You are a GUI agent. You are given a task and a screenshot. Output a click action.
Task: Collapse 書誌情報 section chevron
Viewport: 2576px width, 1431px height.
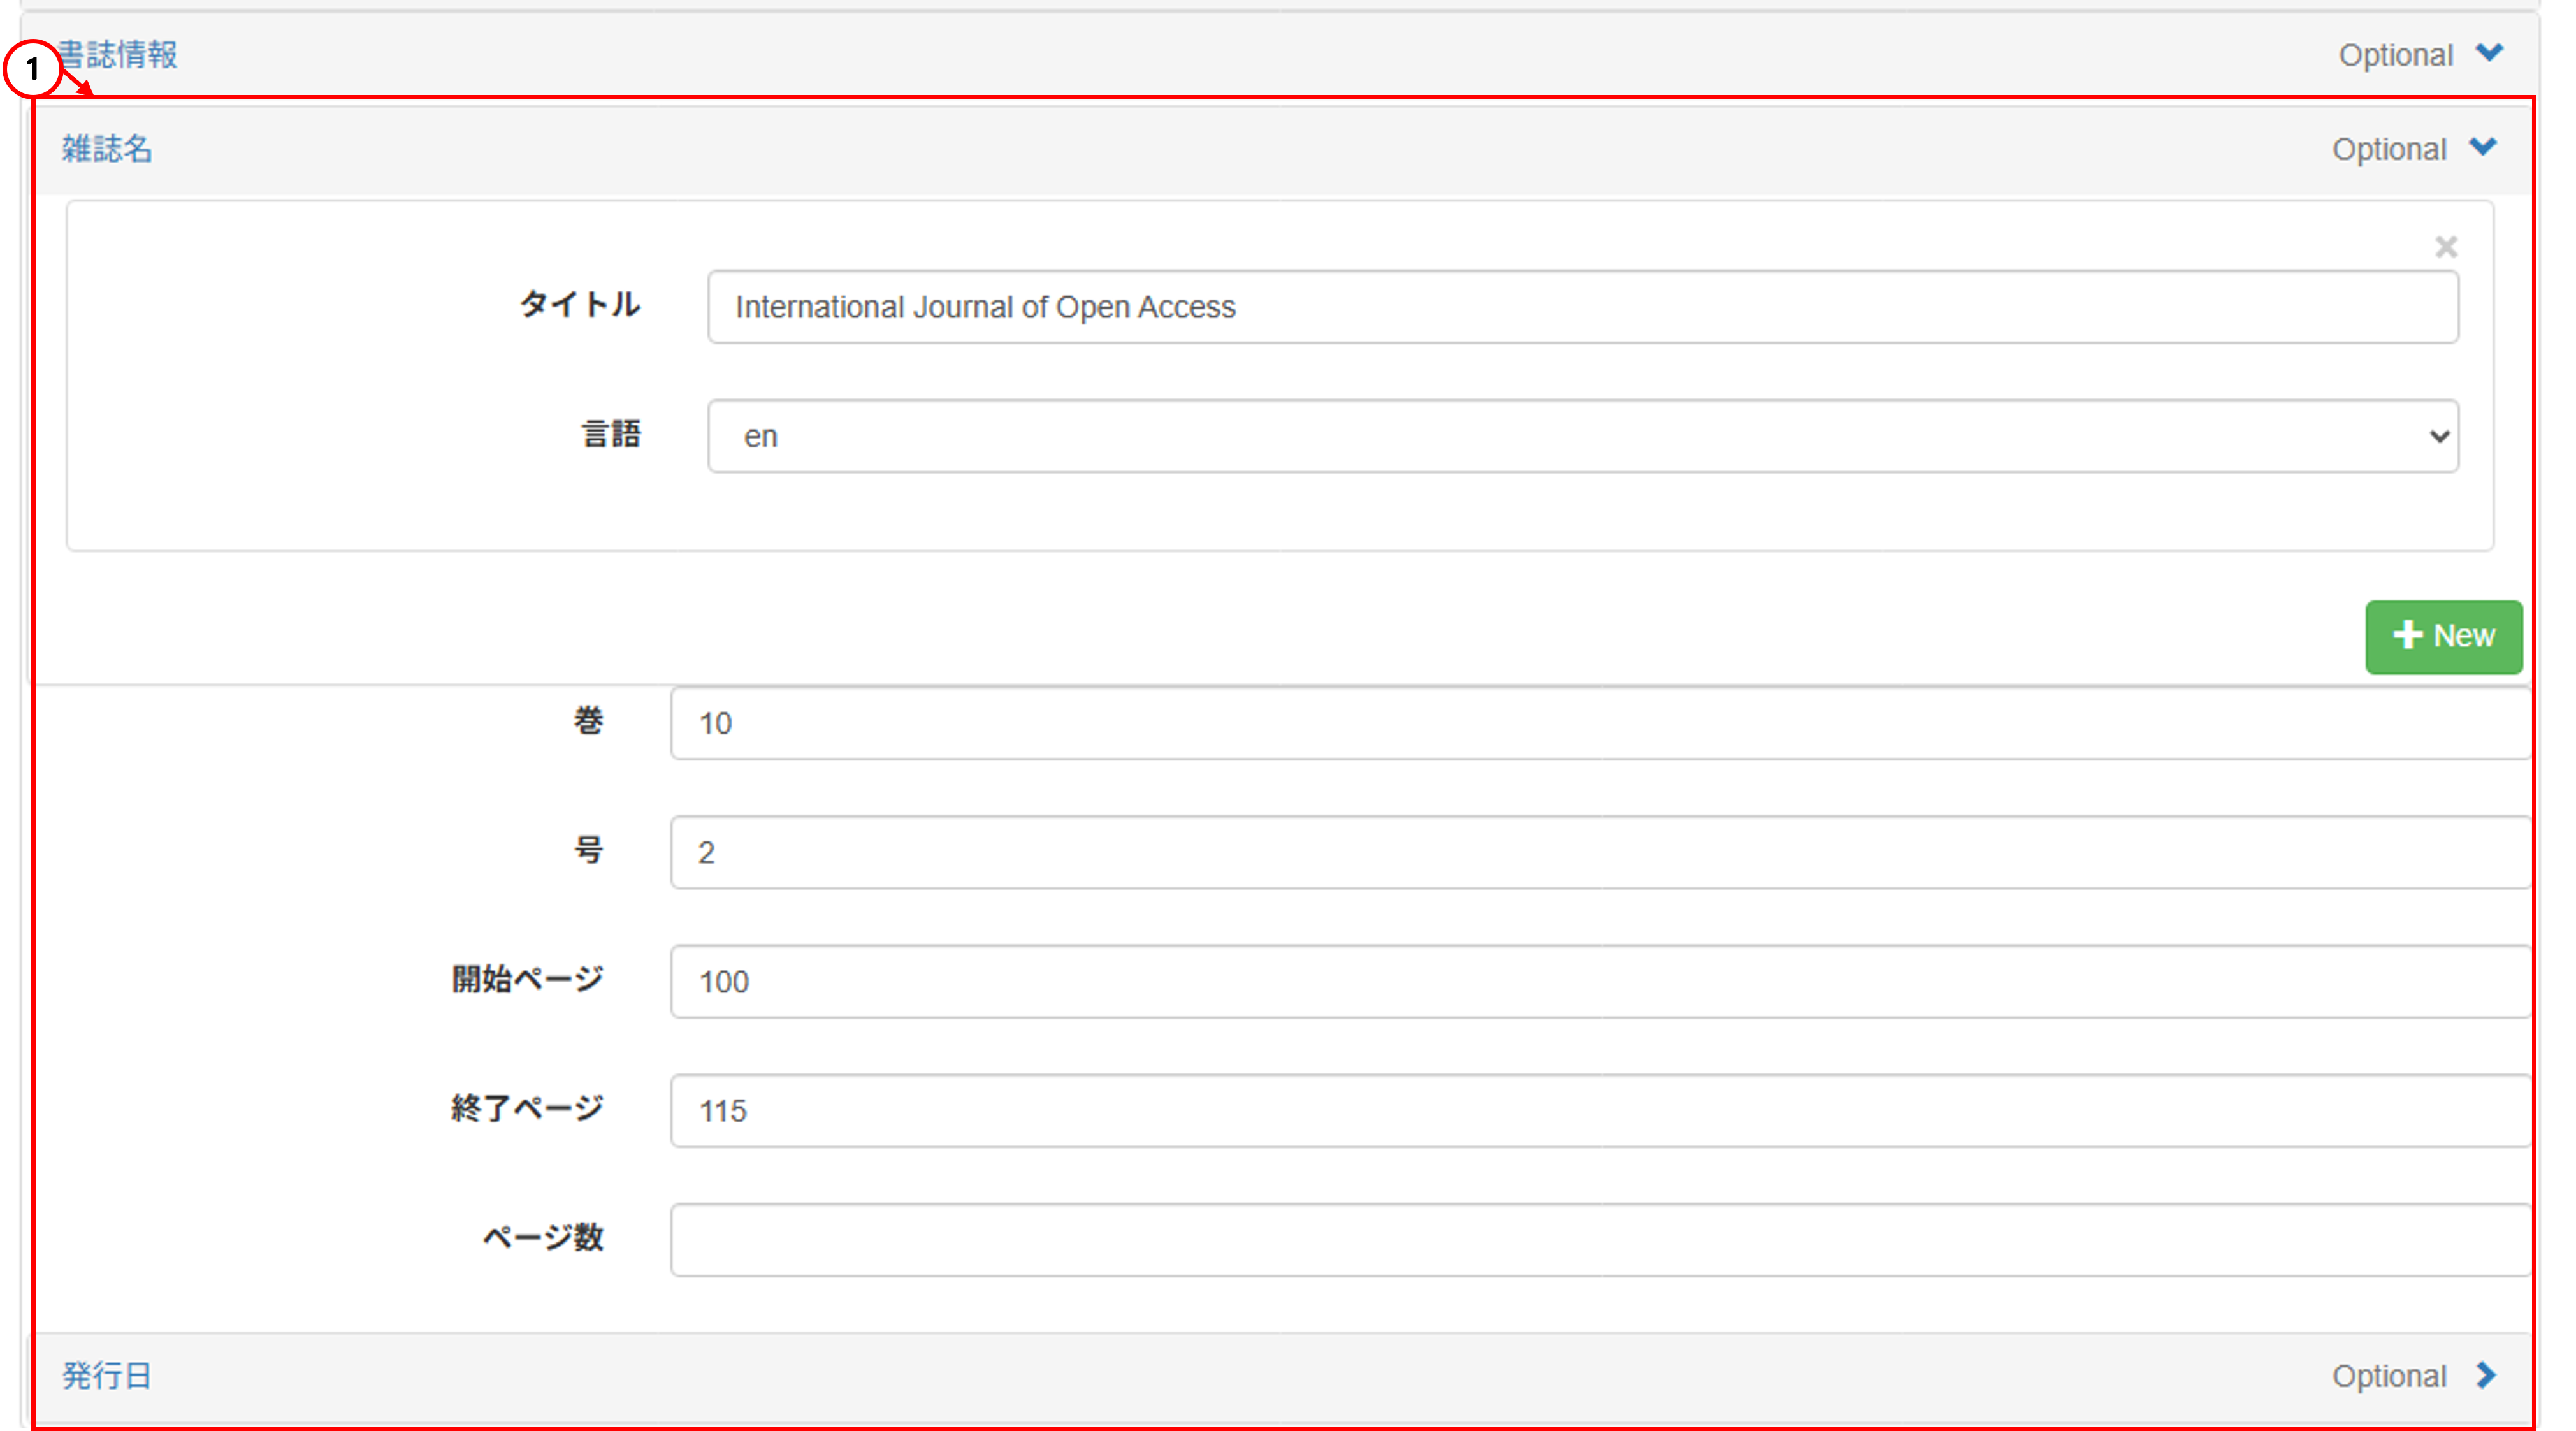tap(2489, 53)
